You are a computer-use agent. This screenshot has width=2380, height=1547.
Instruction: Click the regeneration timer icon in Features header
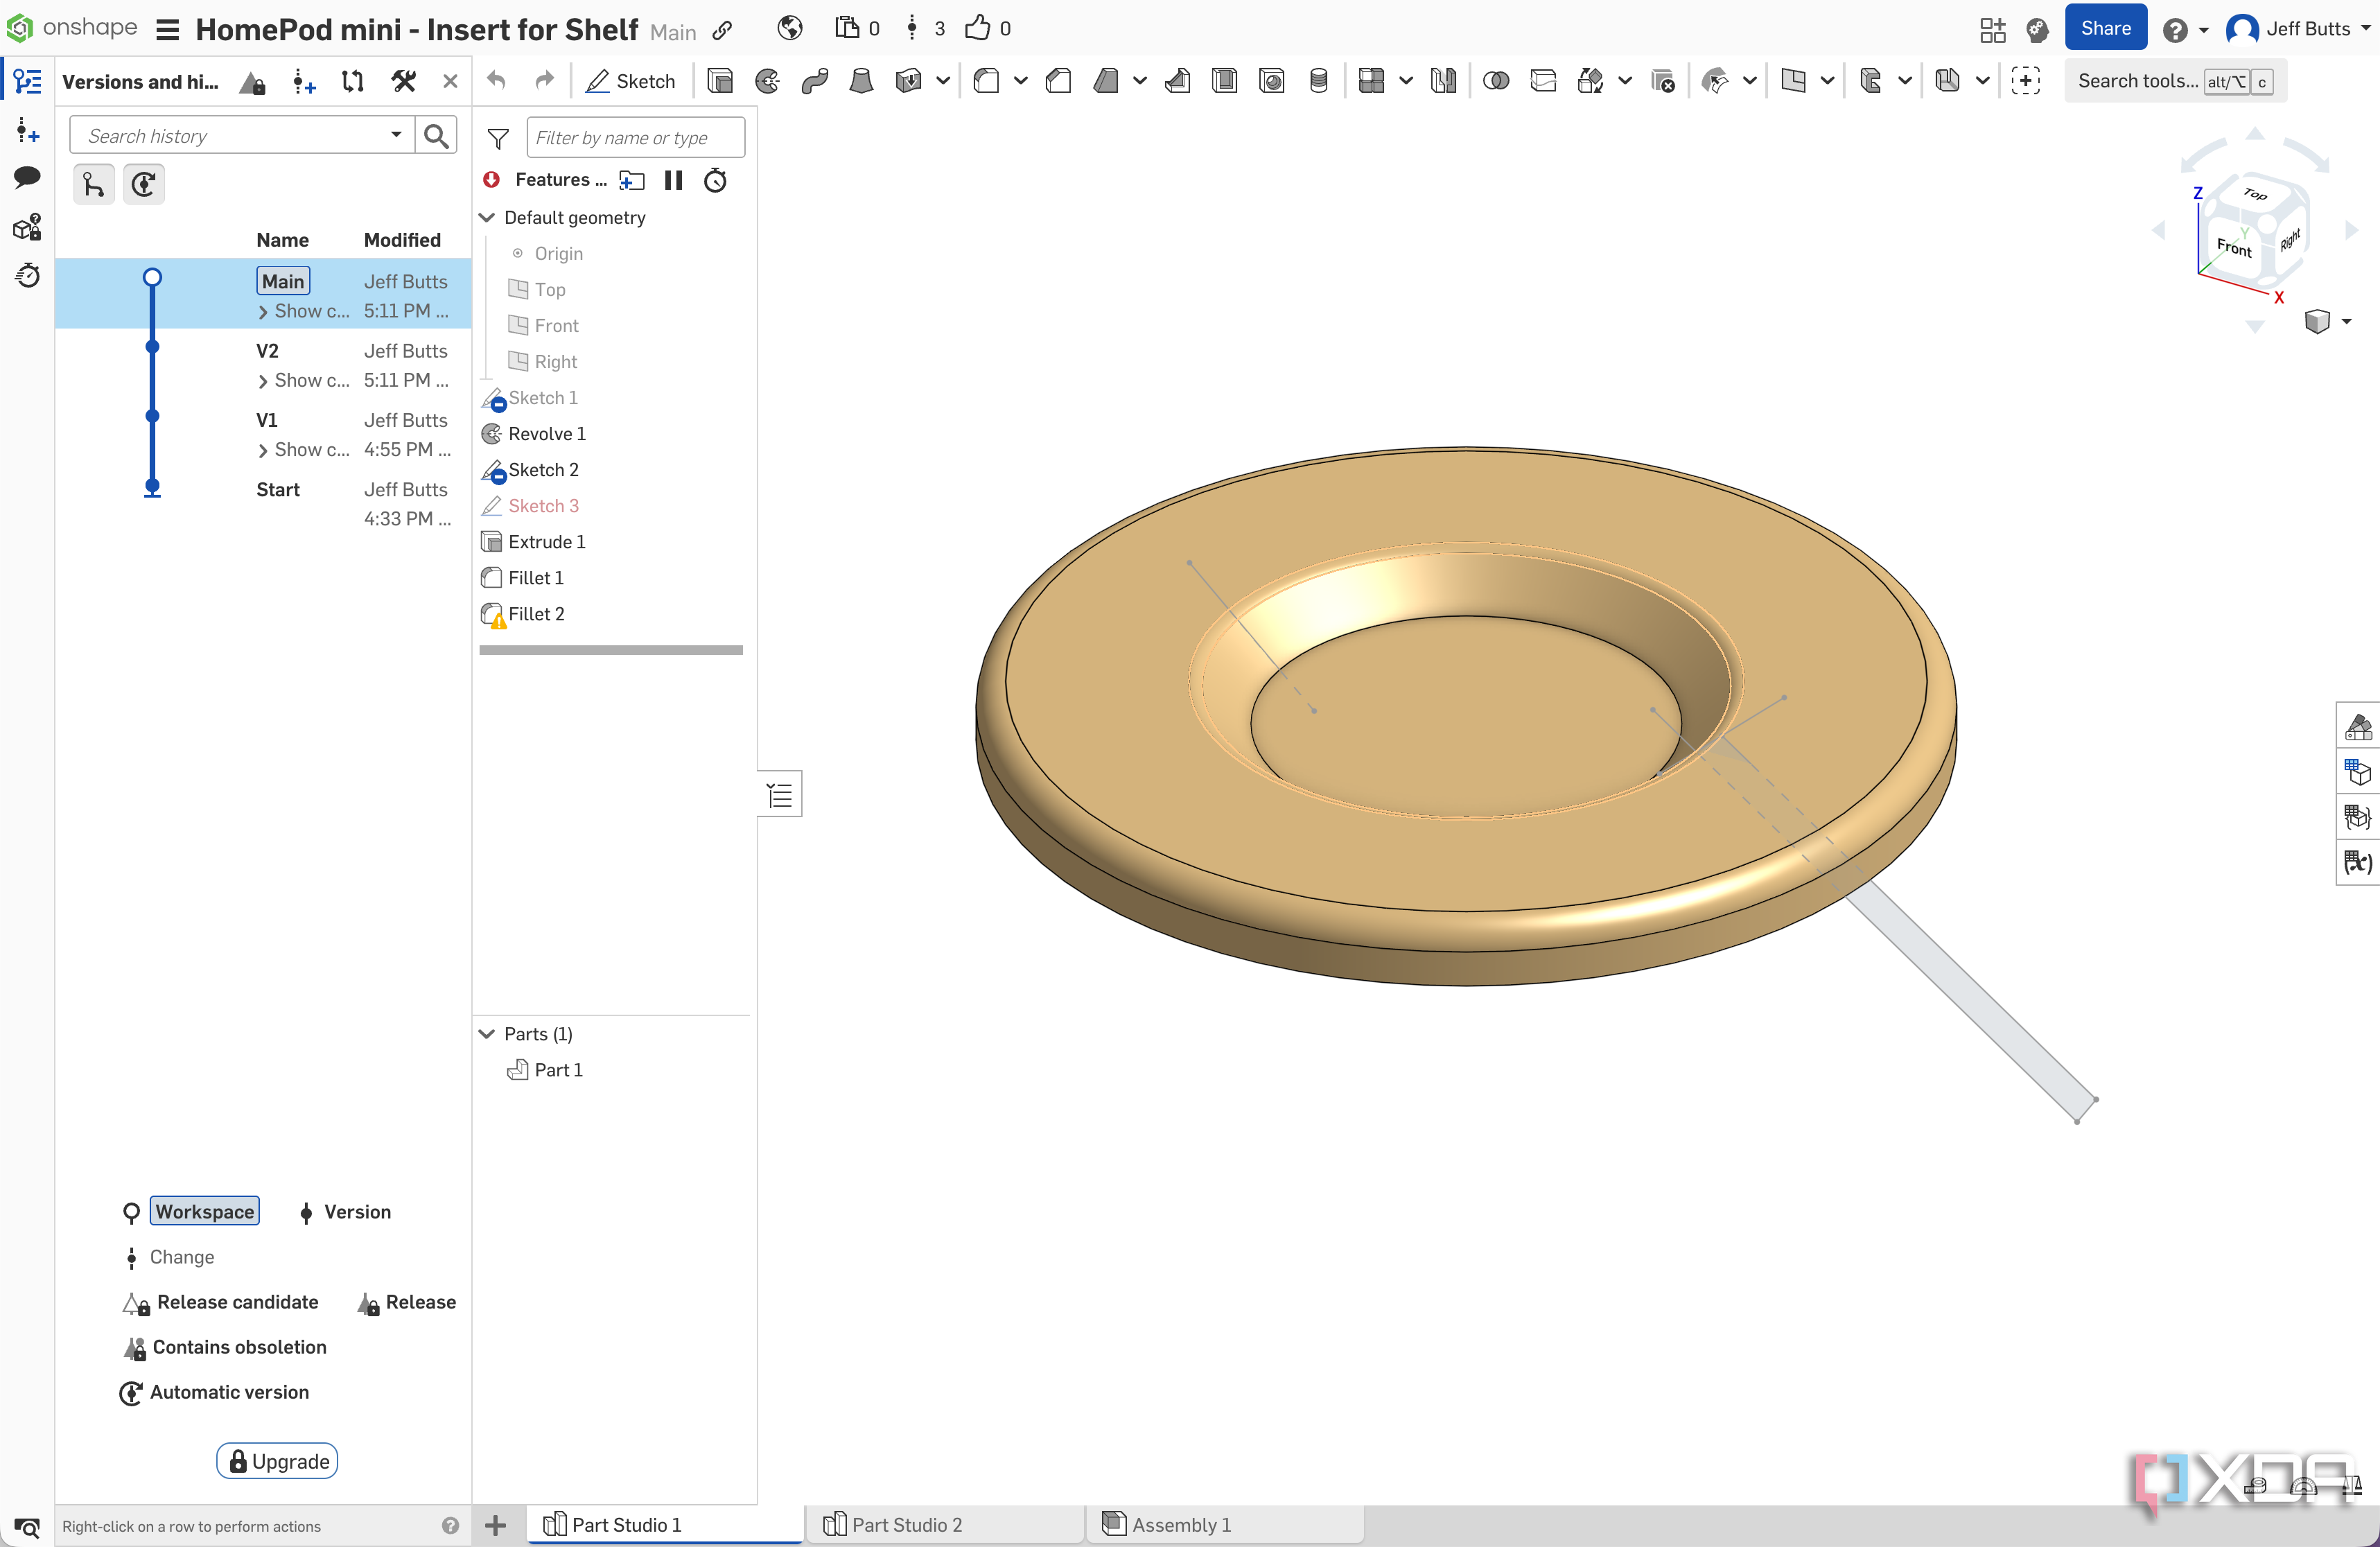pos(715,180)
